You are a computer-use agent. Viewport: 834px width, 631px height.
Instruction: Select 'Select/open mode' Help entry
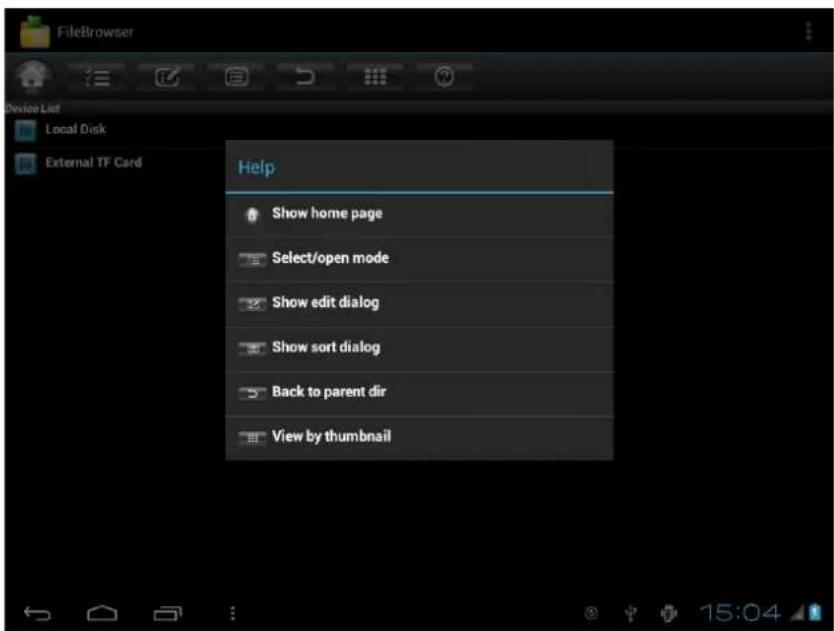click(420, 259)
